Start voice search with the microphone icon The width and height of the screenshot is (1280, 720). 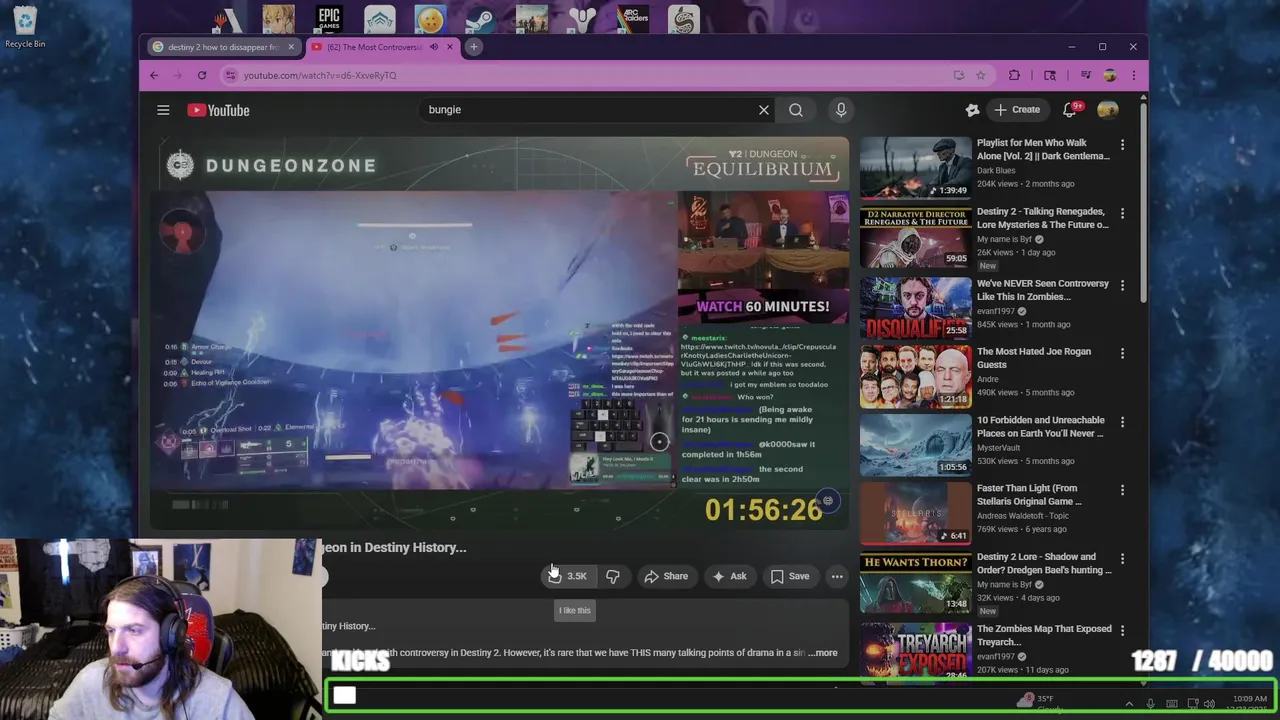pyautogui.click(x=841, y=110)
